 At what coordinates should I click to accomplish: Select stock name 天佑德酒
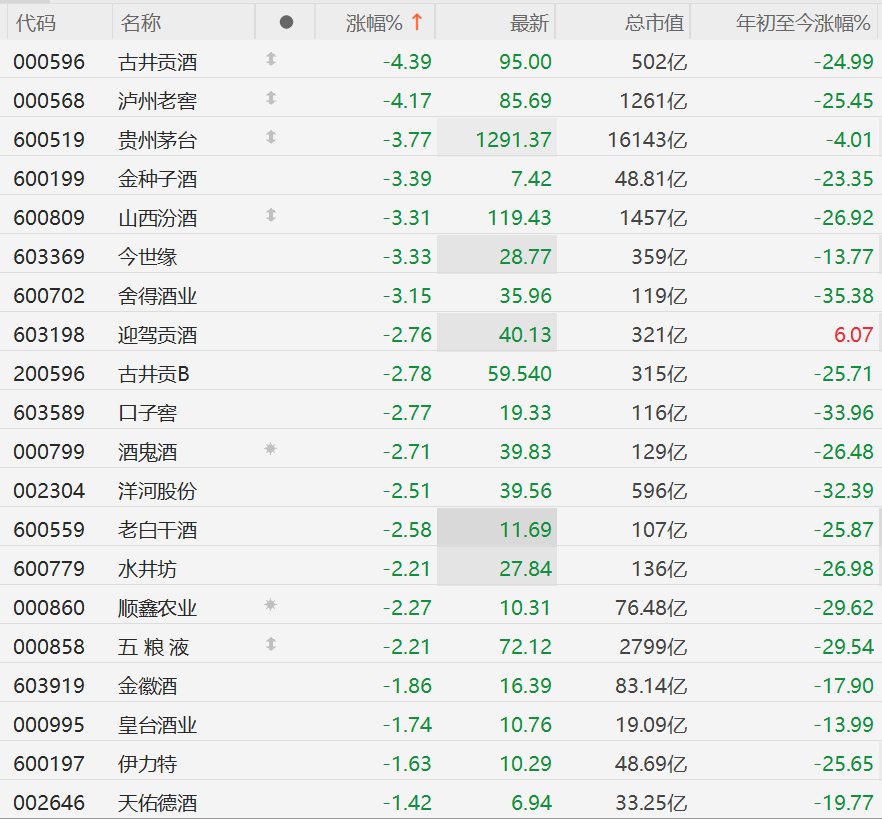(x=158, y=803)
